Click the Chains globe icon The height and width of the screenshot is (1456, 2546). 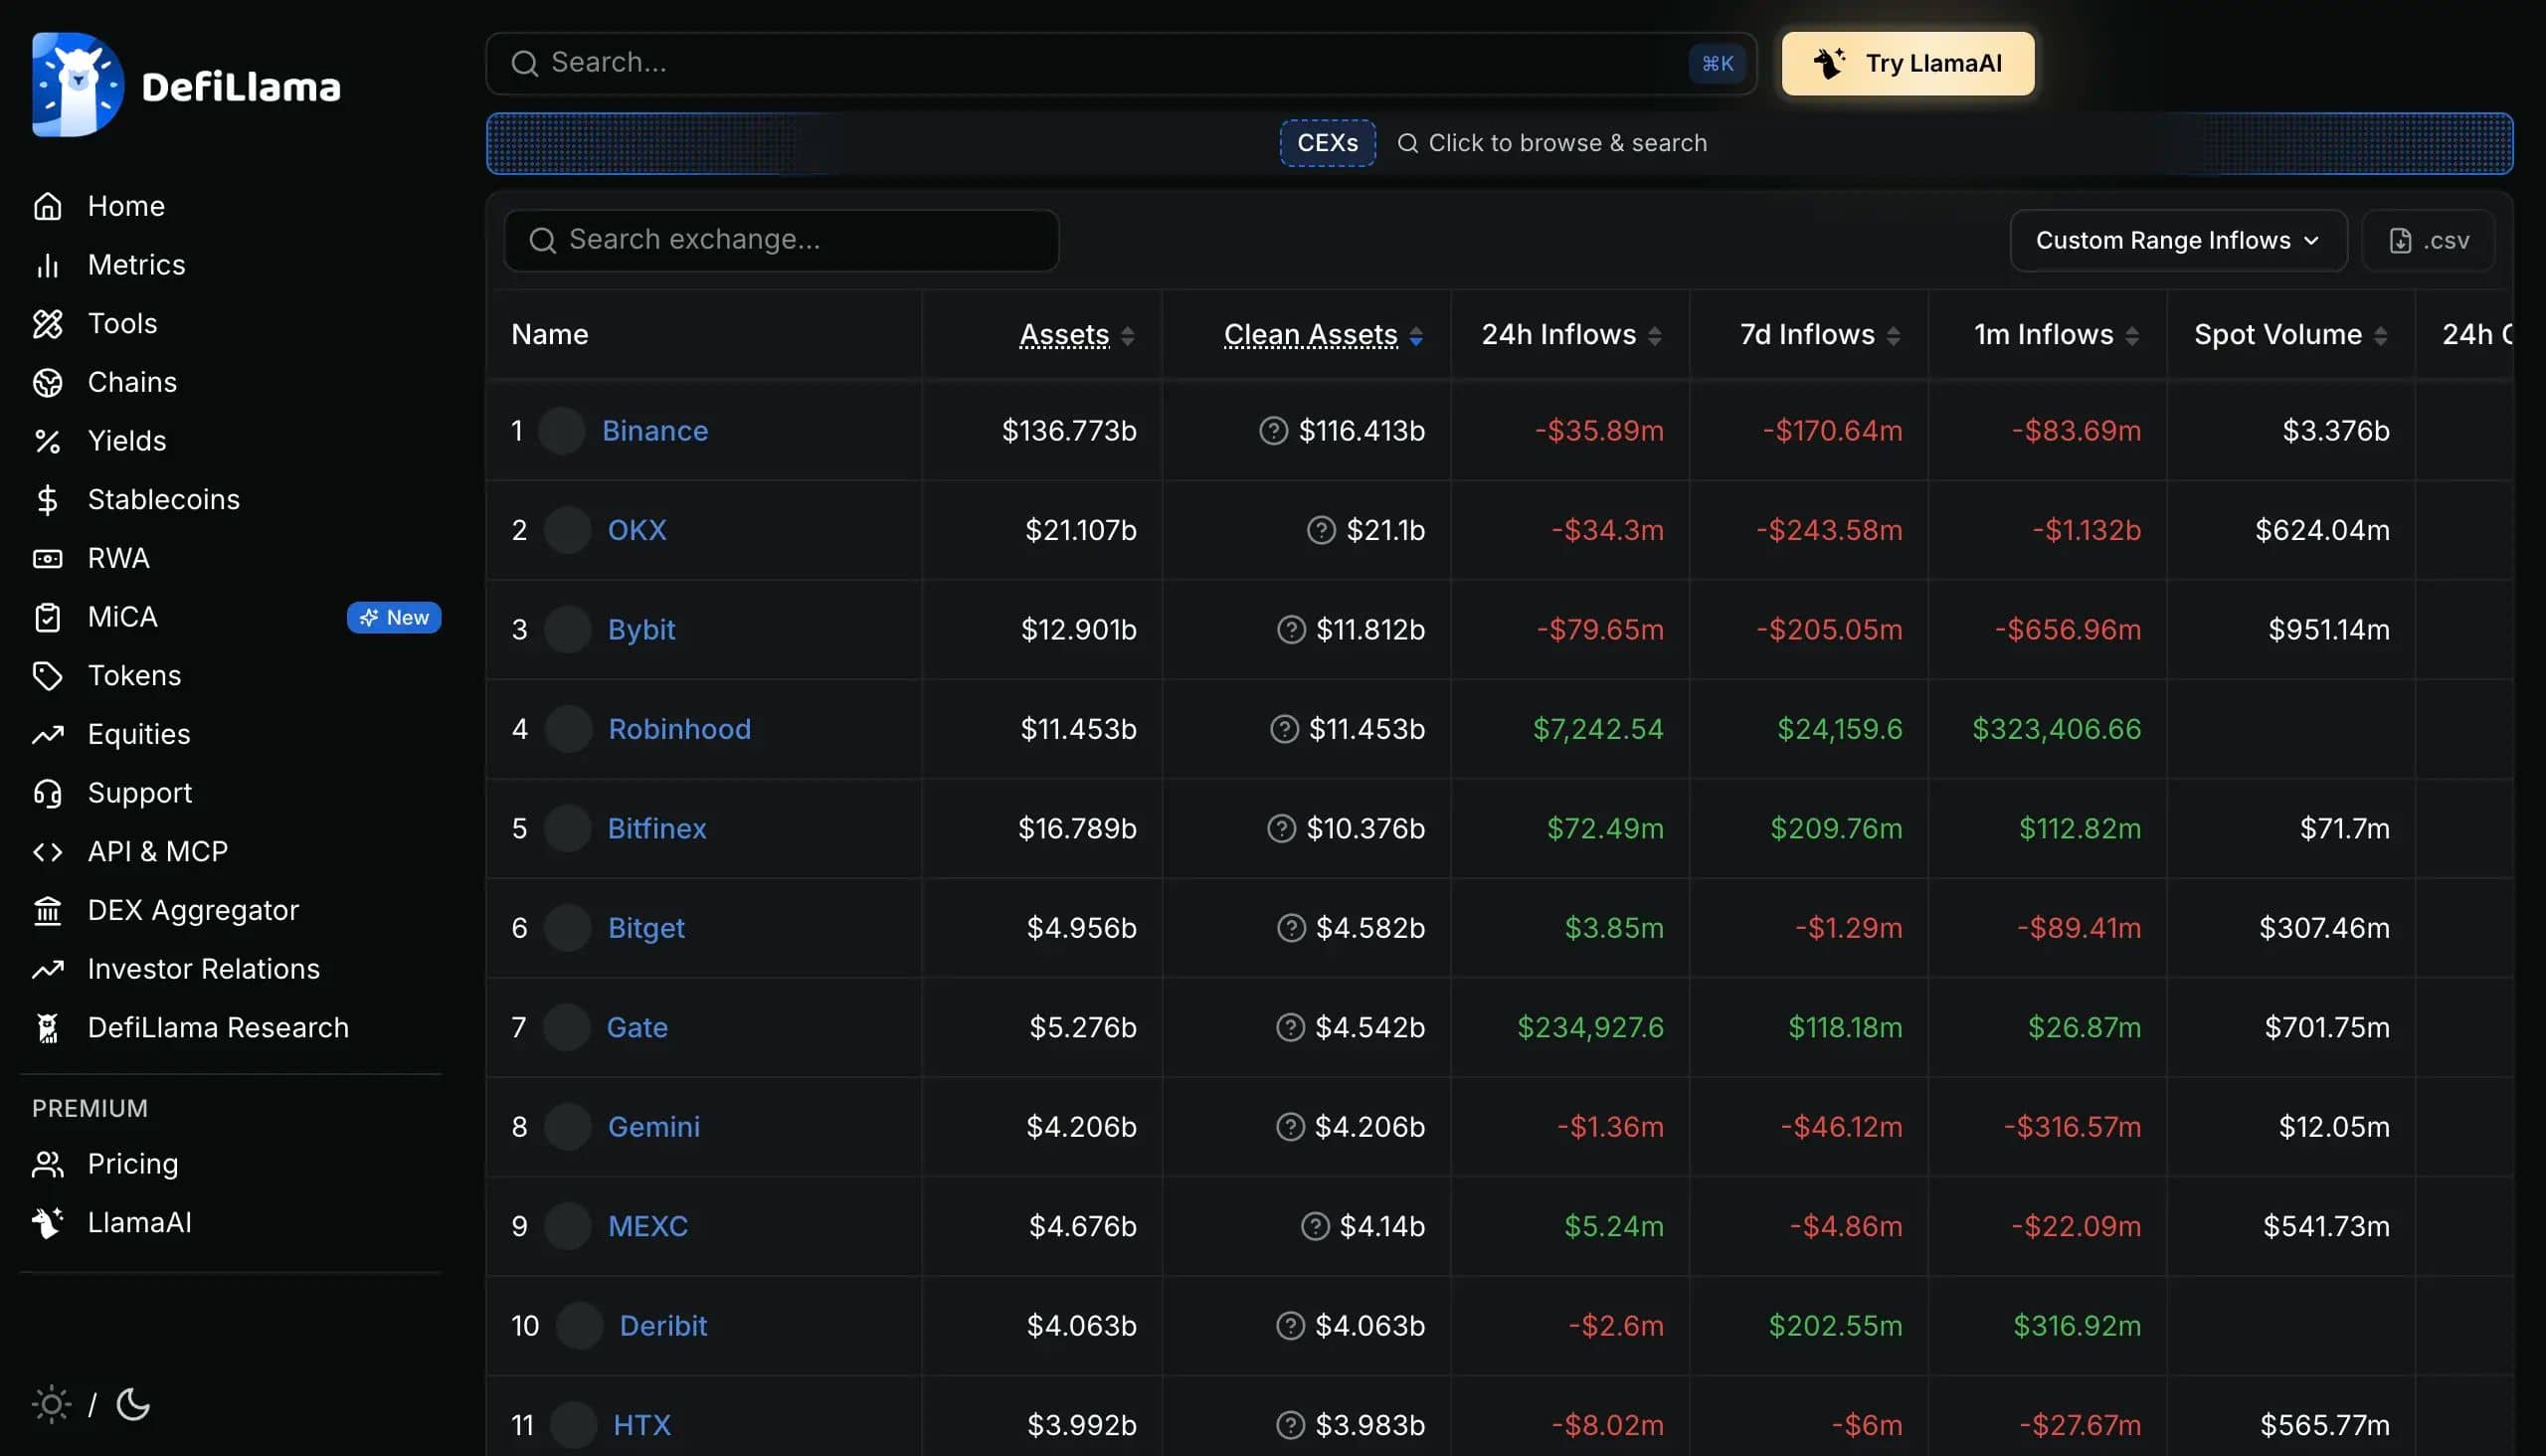(47, 382)
